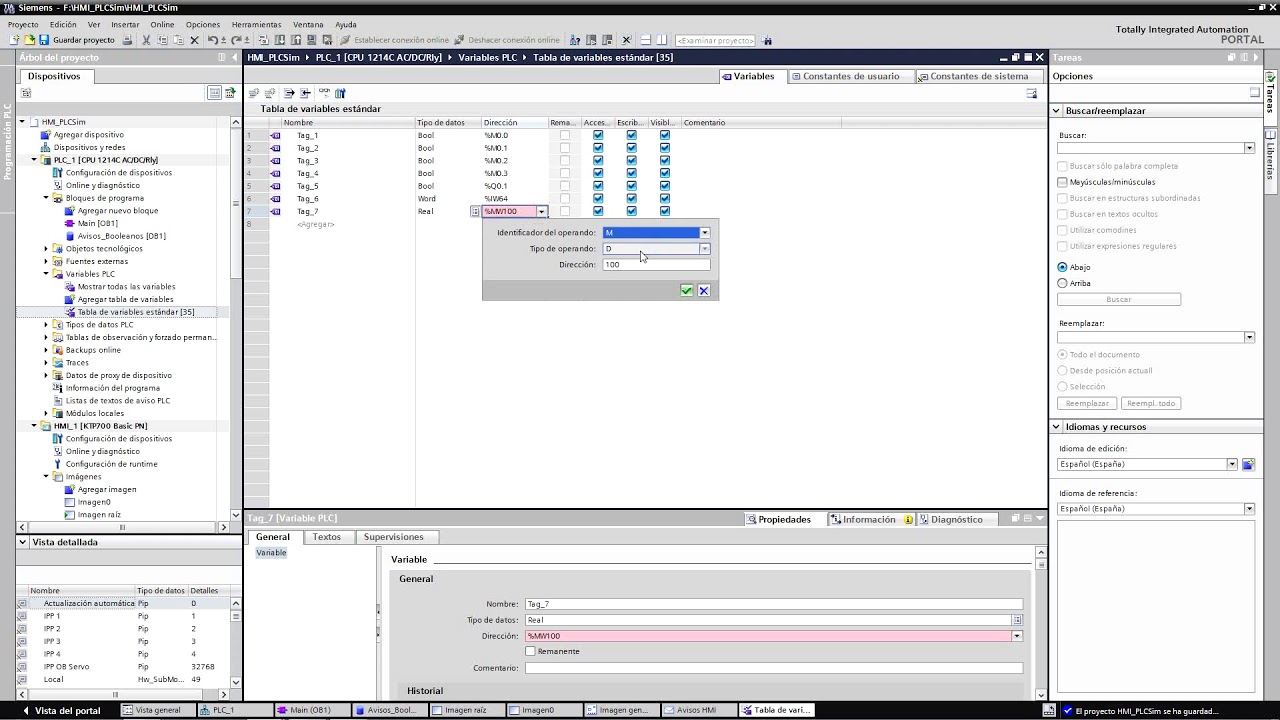Switch to Supervisiones properties tab
This screenshot has height=720, width=1280.
394,537
